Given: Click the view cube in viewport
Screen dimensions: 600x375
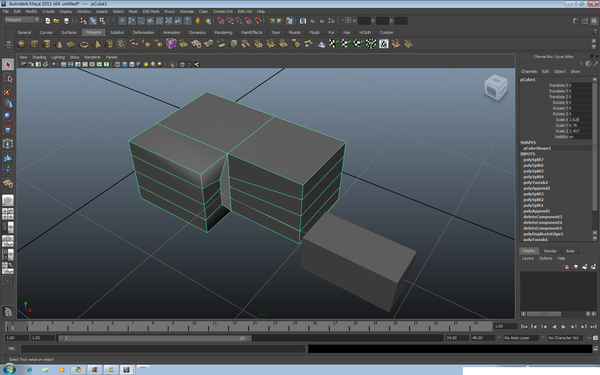Looking at the screenshot, I should tap(496, 87).
